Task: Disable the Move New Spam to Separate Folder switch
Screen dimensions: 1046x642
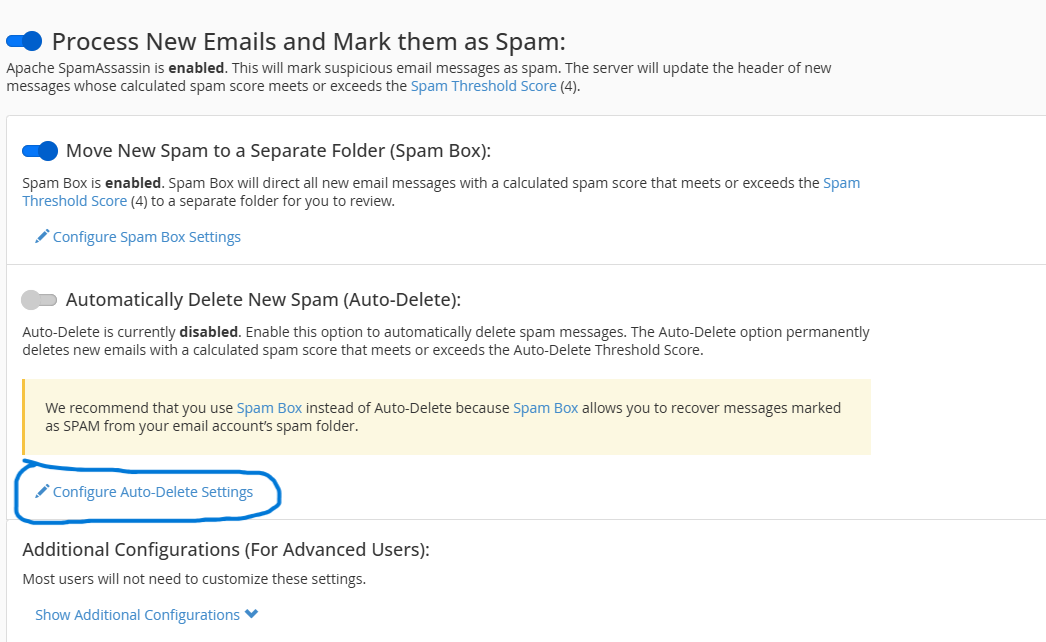Action: 40,151
